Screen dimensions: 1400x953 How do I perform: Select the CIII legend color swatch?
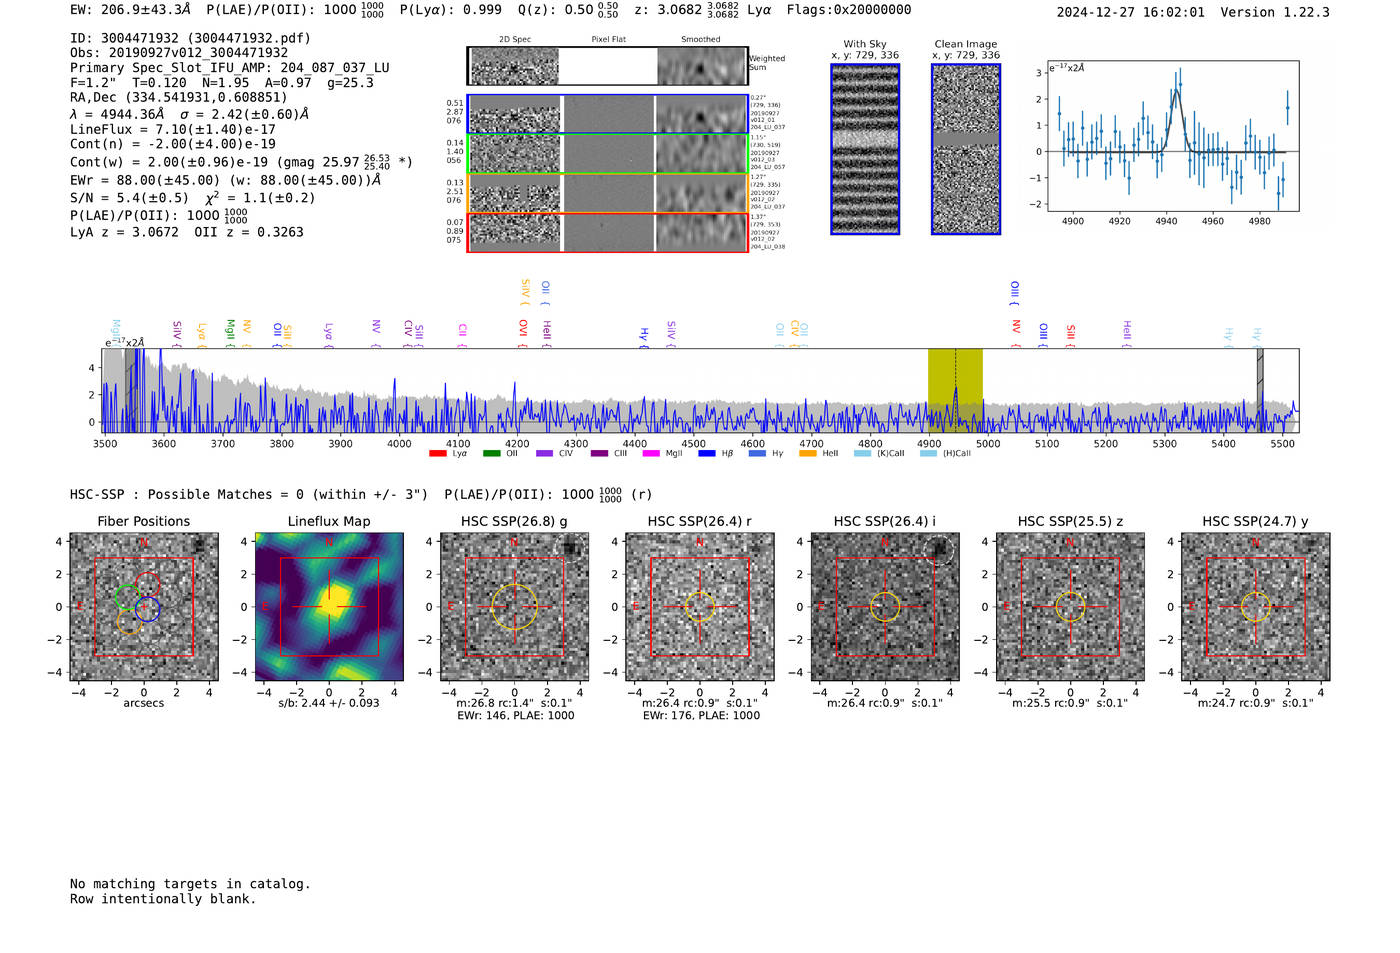pyautogui.click(x=599, y=454)
